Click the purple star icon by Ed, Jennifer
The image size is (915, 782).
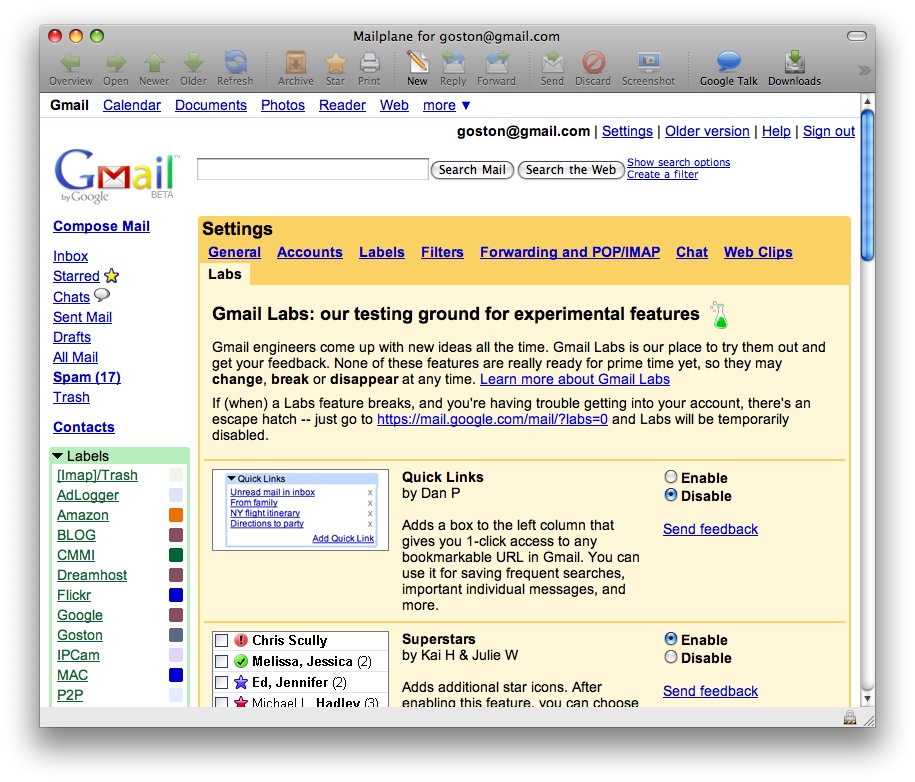point(241,682)
